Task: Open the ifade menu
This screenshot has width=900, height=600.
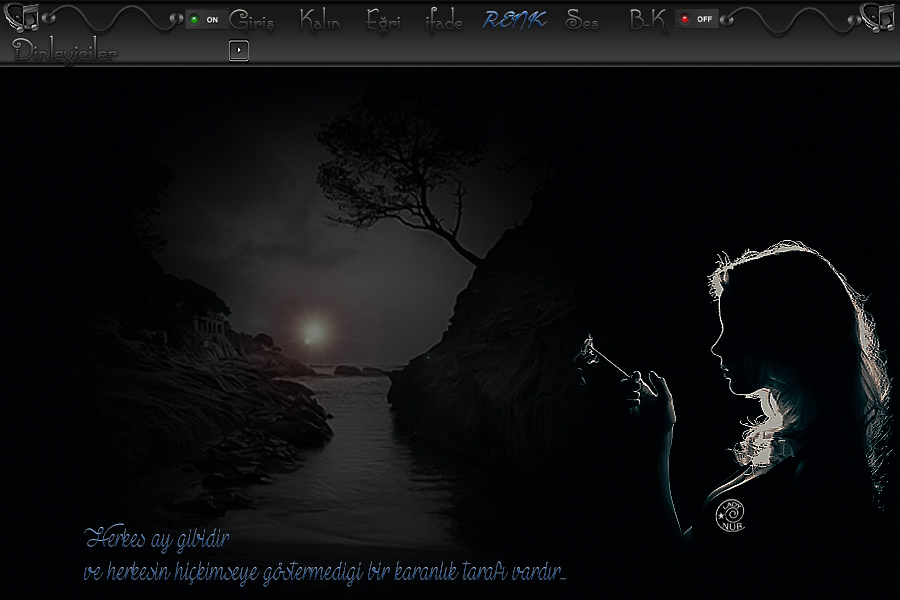Action: tap(444, 20)
